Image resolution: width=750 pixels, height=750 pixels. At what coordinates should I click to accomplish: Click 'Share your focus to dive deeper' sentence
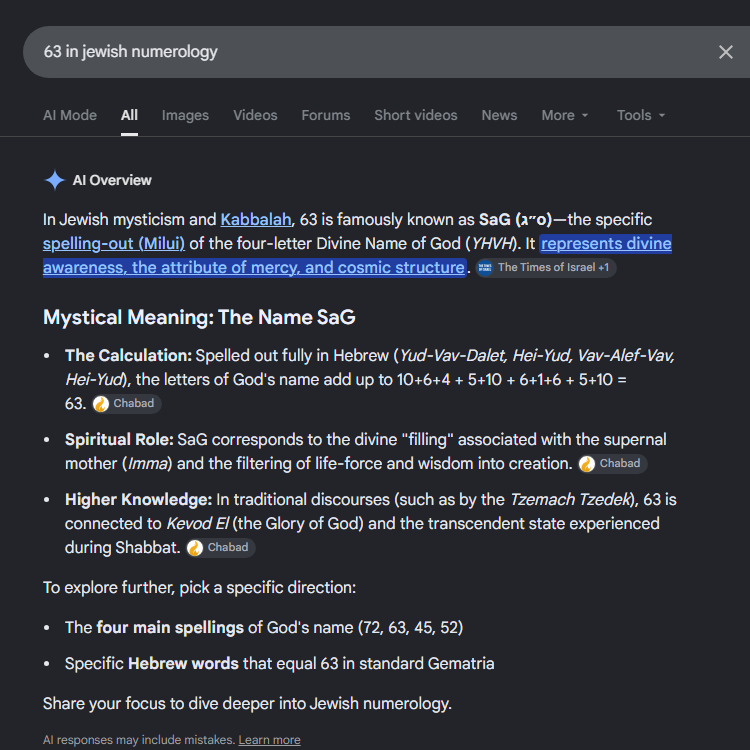pyautogui.click(x=247, y=704)
